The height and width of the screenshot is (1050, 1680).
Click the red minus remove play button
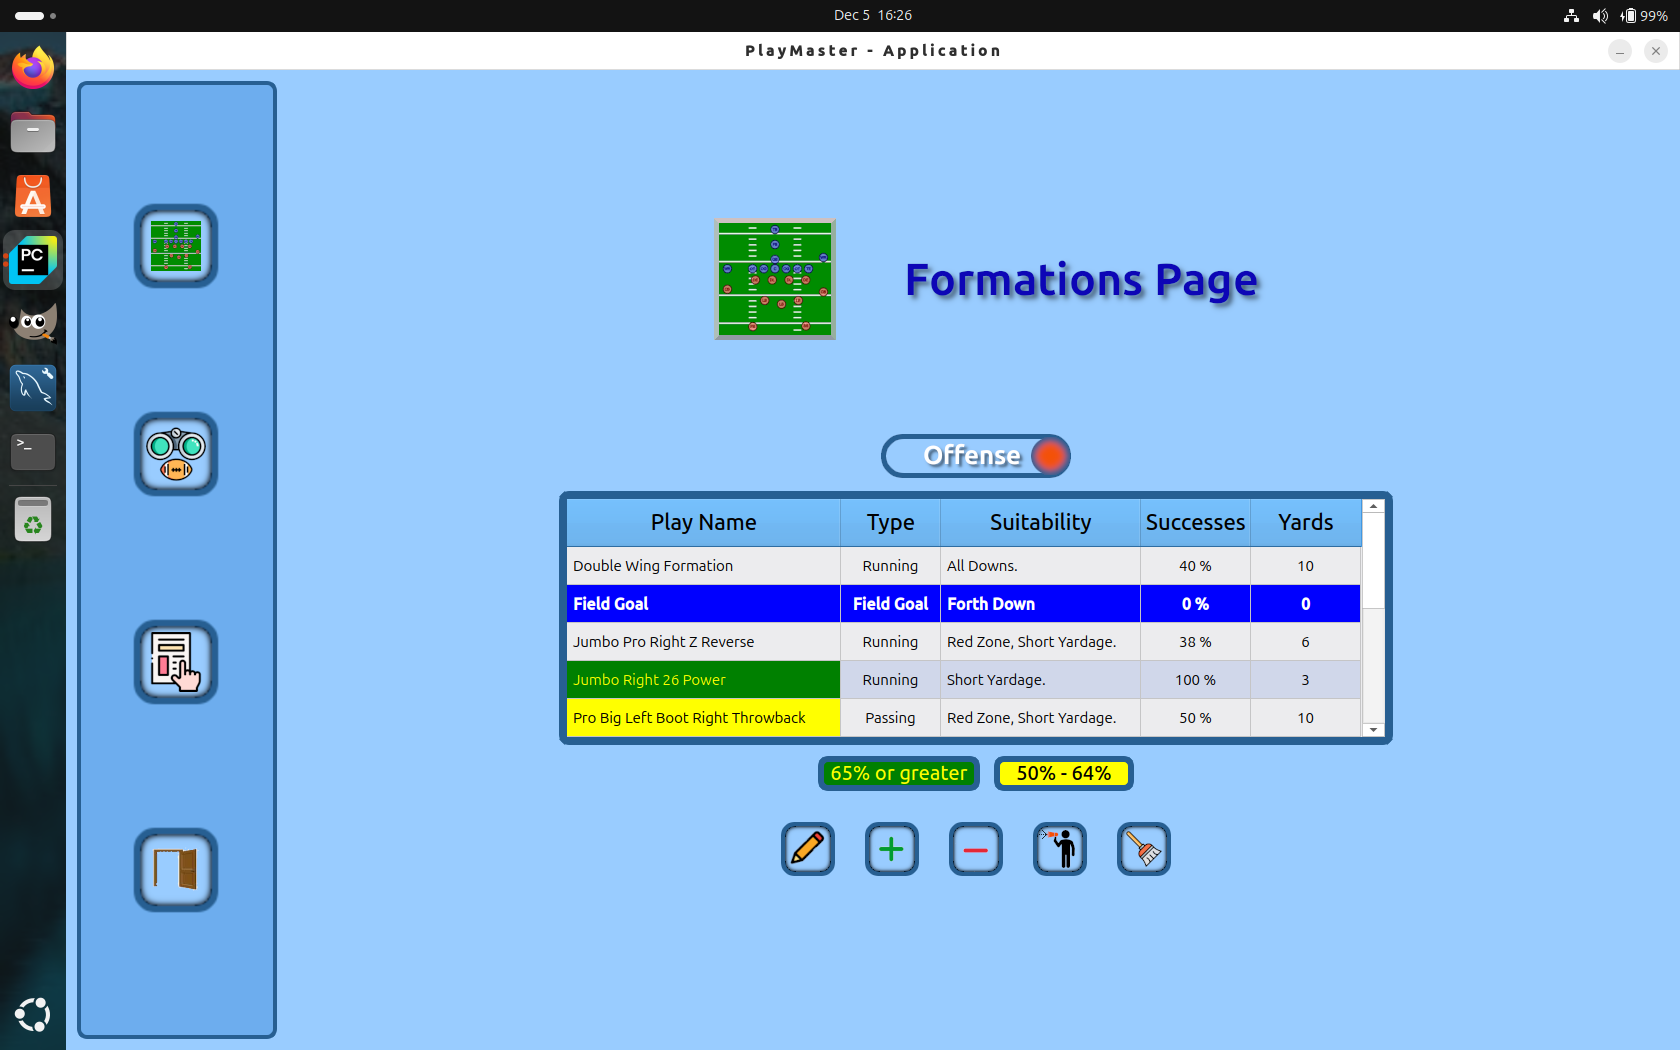[x=976, y=849]
